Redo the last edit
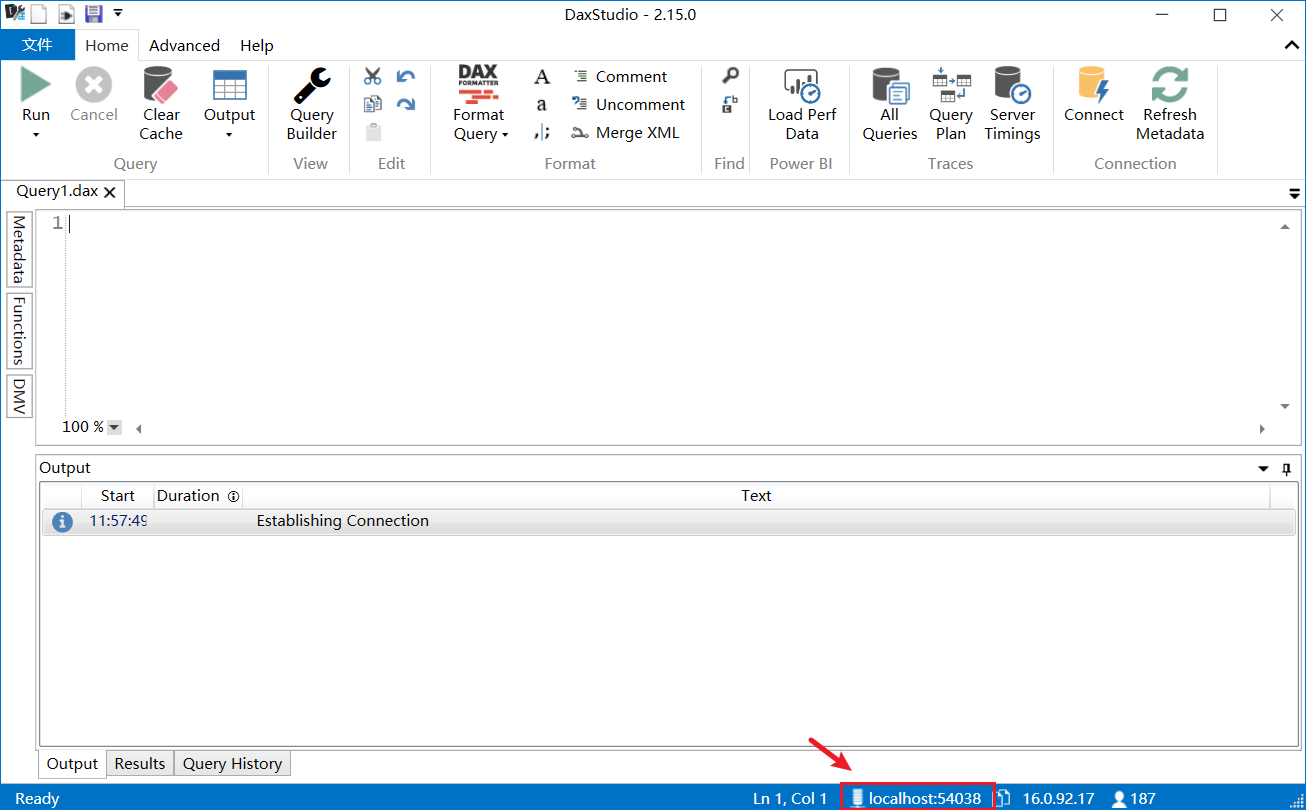 pos(406,104)
